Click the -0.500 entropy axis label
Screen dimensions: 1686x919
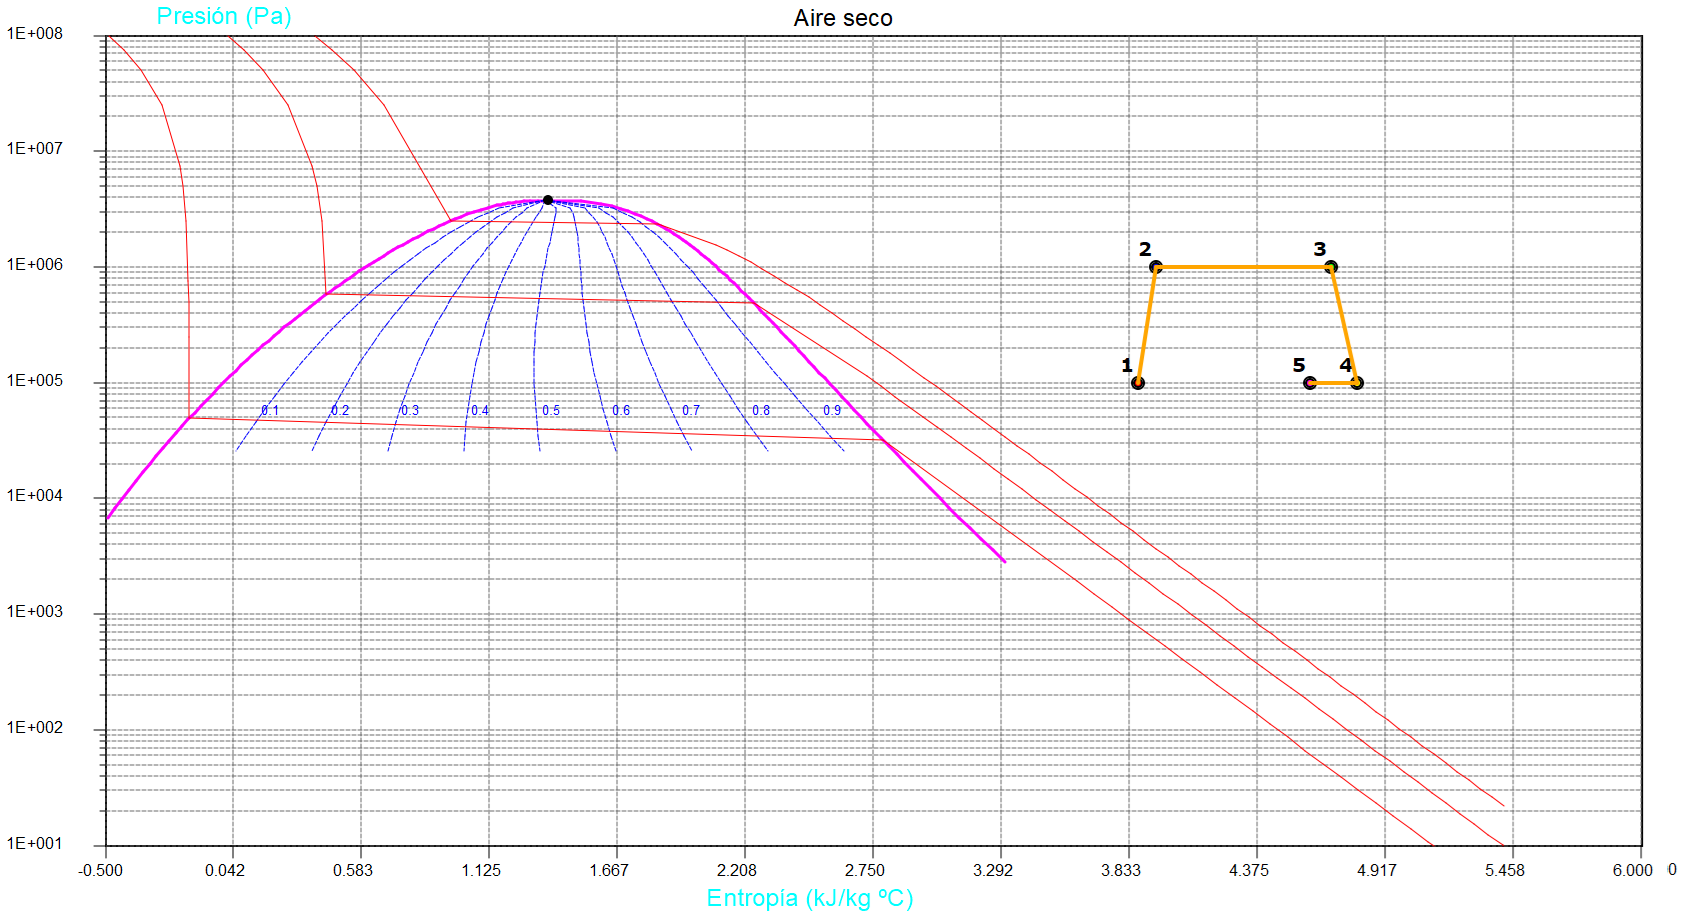(x=100, y=870)
